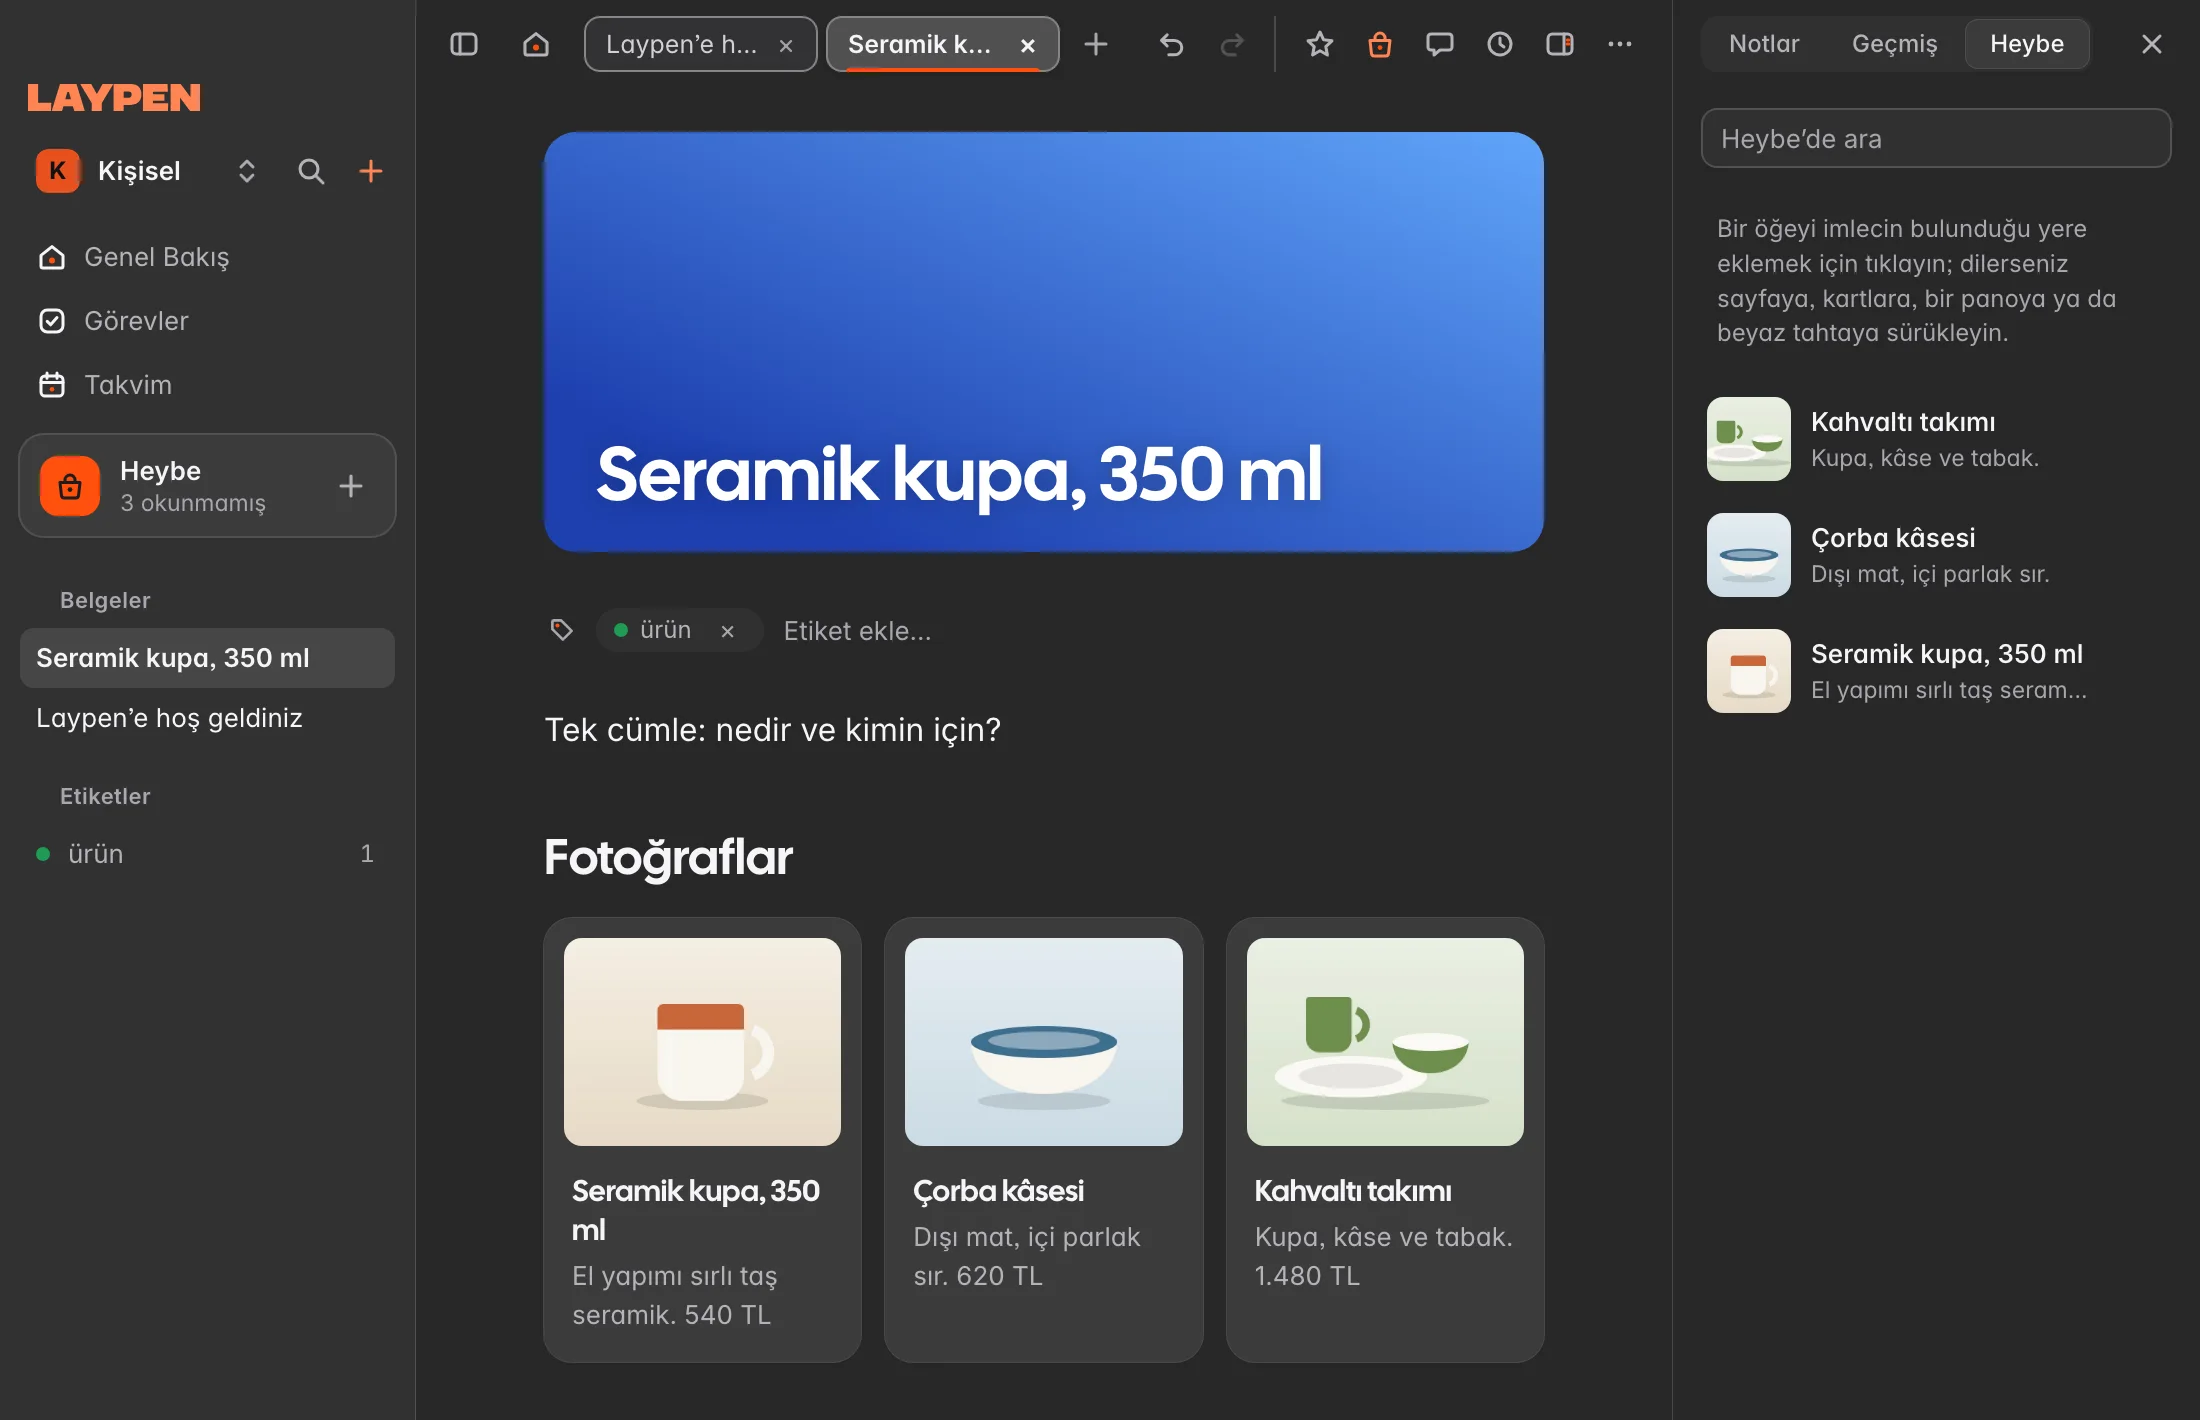Close the Laypen'e hoş geldiniz tab
This screenshot has width=2200, height=1420.
[786, 45]
